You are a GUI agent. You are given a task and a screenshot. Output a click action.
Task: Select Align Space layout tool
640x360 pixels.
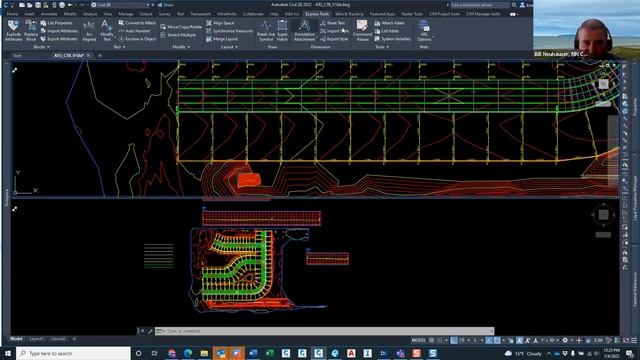220,23
